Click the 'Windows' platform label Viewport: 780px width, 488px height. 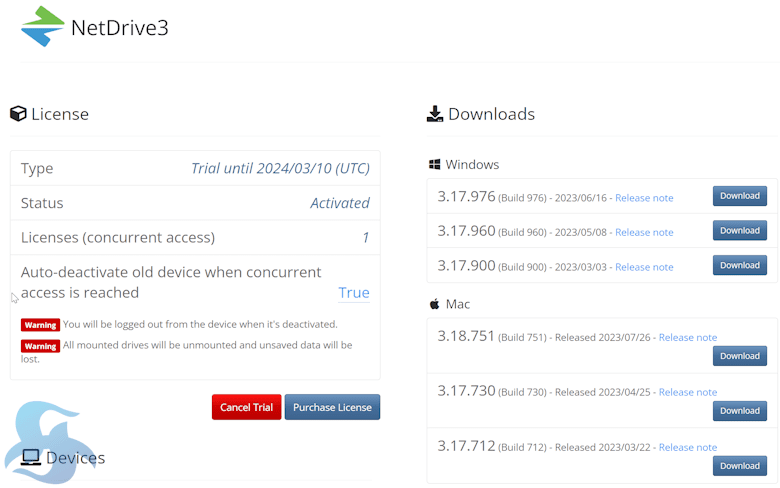472,165
